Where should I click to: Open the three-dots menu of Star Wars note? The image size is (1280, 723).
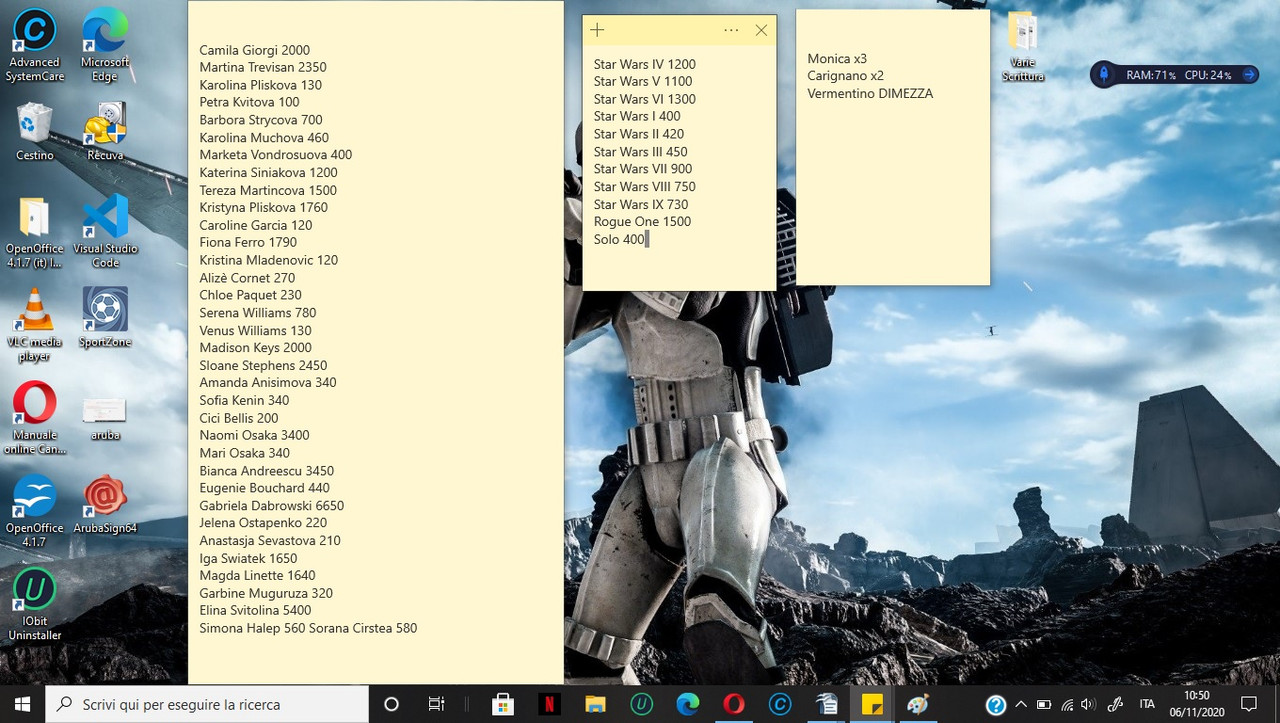(731, 30)
